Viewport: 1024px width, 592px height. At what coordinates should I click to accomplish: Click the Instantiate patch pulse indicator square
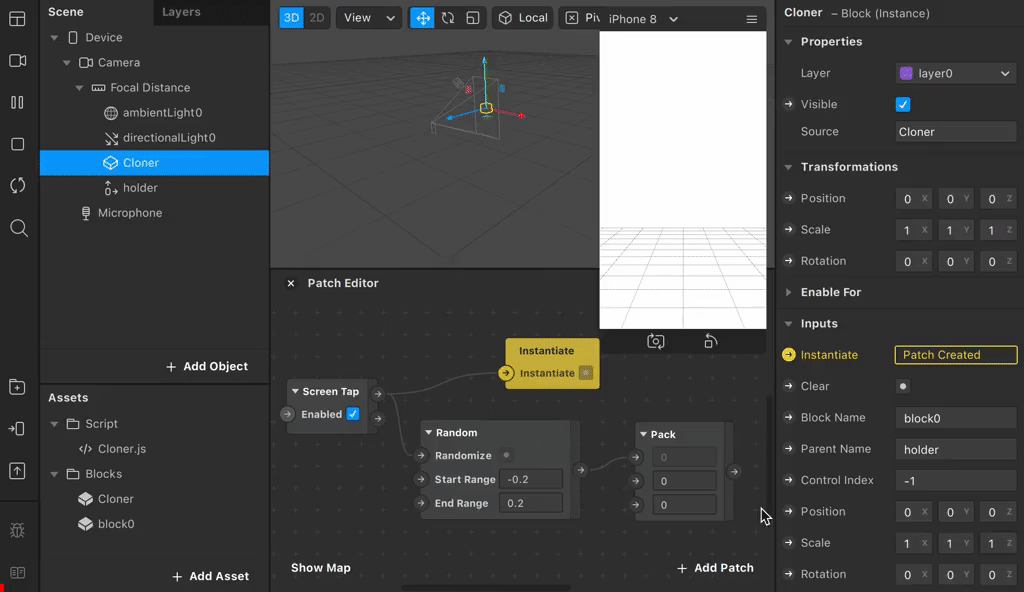586,373
